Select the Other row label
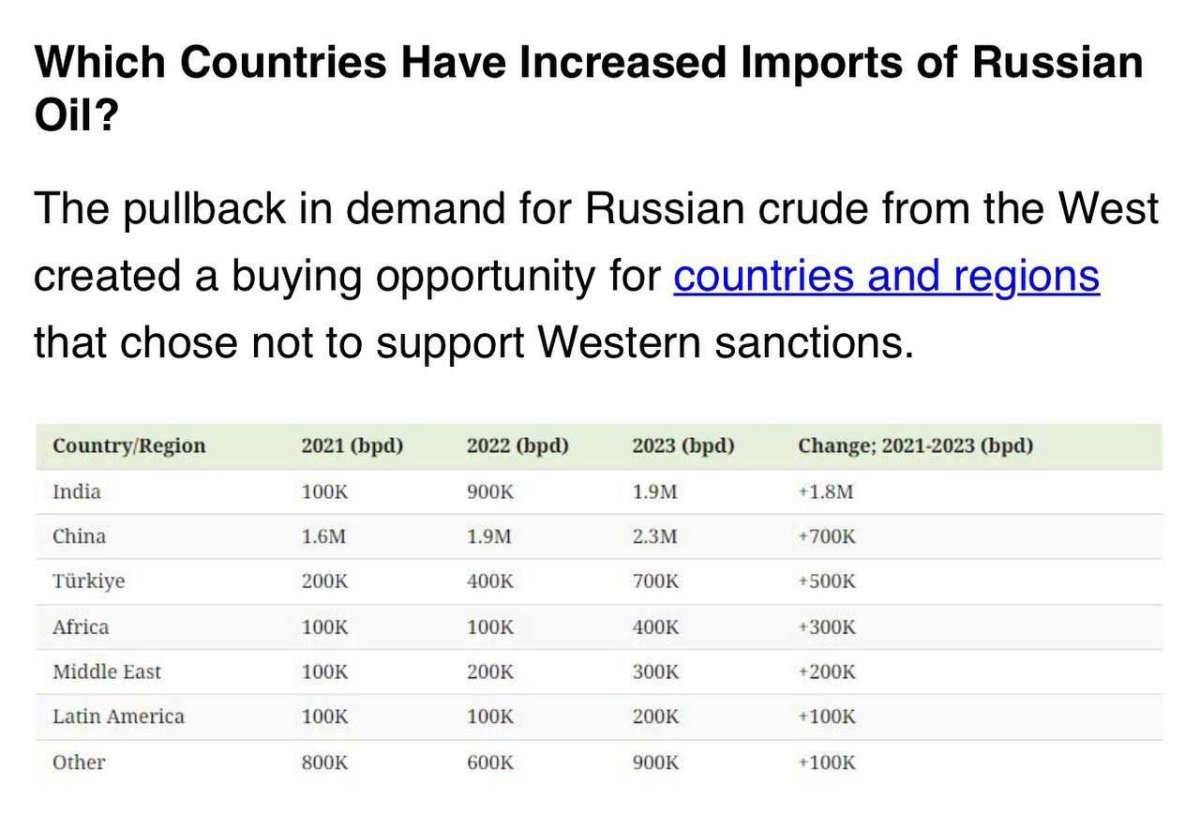This screenshot has width=1200, height=816. click(79, 762)
